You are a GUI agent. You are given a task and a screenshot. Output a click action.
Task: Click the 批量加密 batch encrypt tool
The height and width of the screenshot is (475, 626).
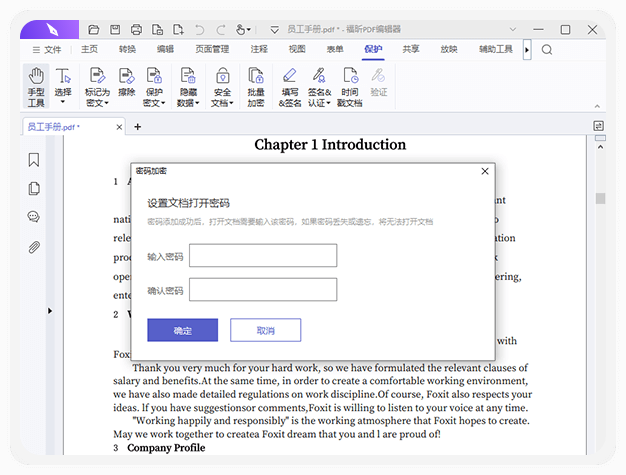(256, 87)
